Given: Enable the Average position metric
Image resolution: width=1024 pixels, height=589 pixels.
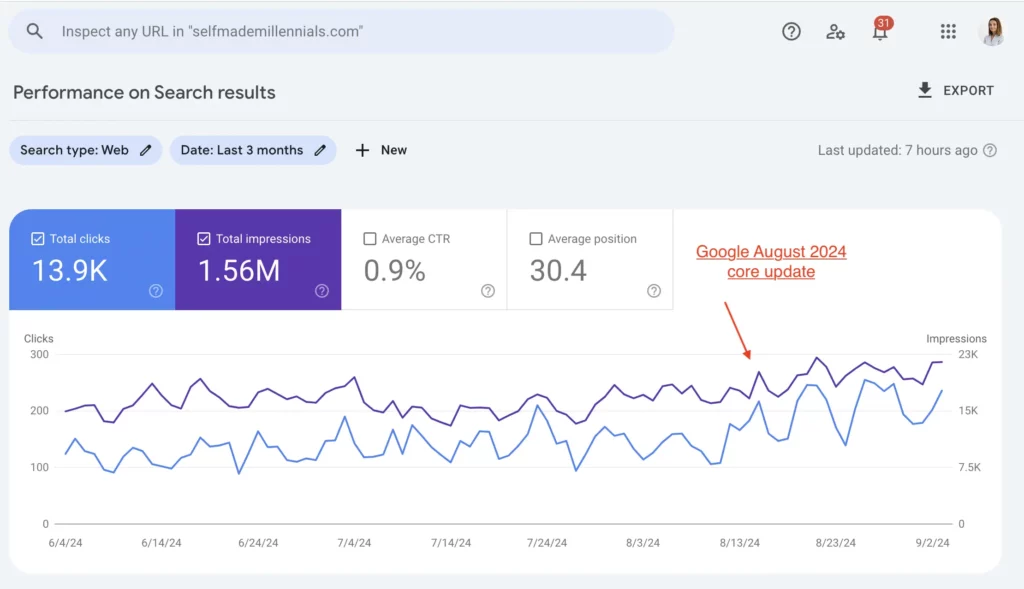Looking at the screenshot, I should pos(537,239).
